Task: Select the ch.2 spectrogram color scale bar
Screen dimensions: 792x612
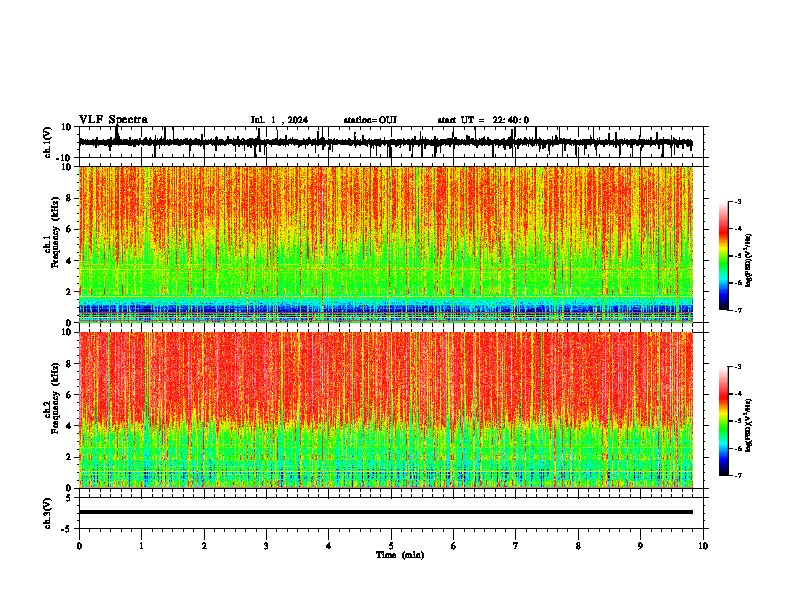Action: [x=724, y=421]
